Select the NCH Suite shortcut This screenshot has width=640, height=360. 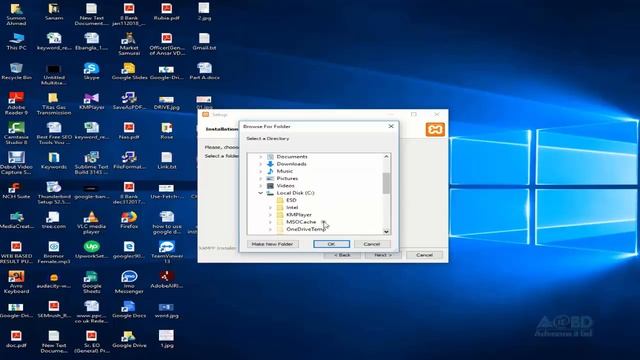(x=16, y=191)
